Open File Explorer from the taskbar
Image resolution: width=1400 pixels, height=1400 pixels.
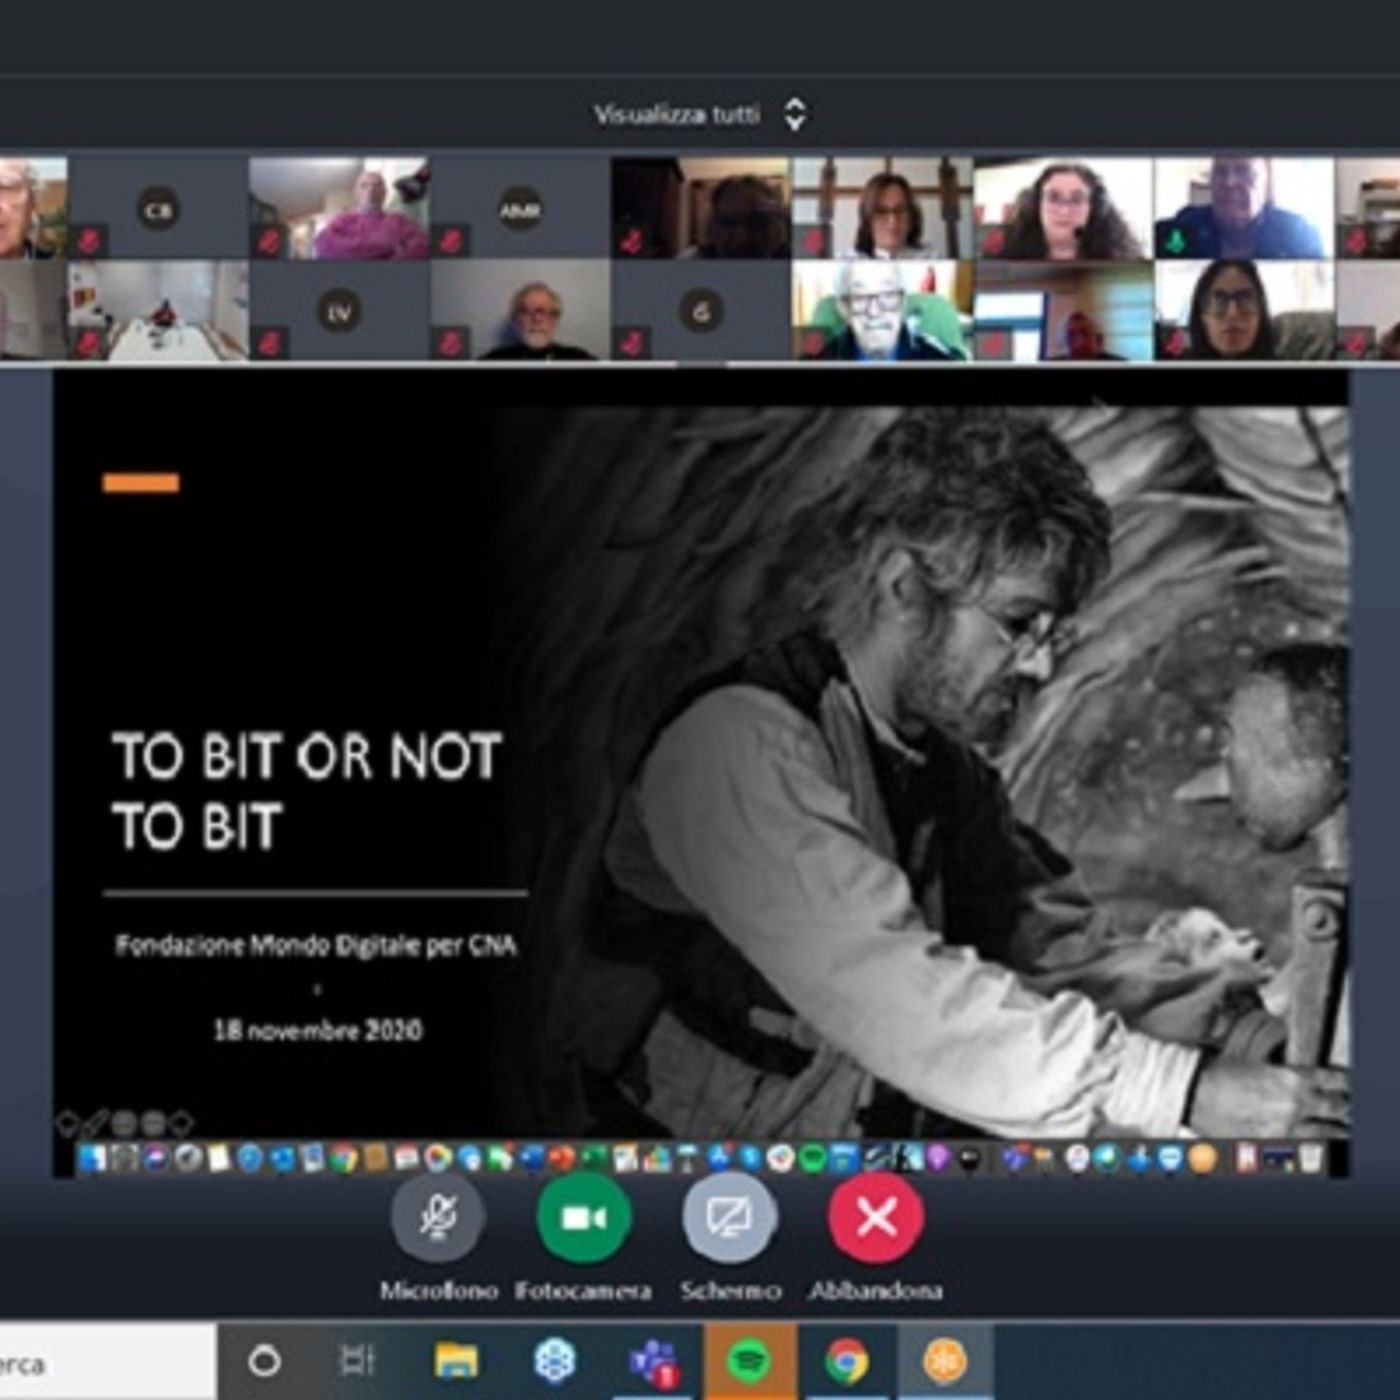456,1361
